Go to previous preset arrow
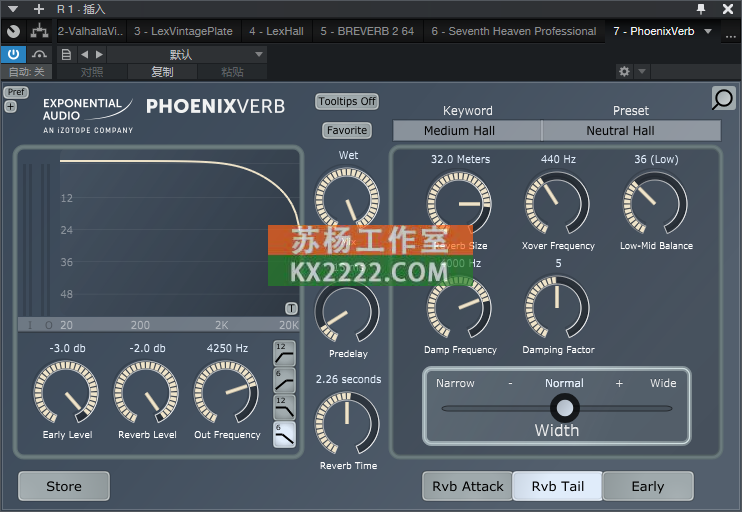The width and height of the screenshot is (742, 512). pos(85,54)
